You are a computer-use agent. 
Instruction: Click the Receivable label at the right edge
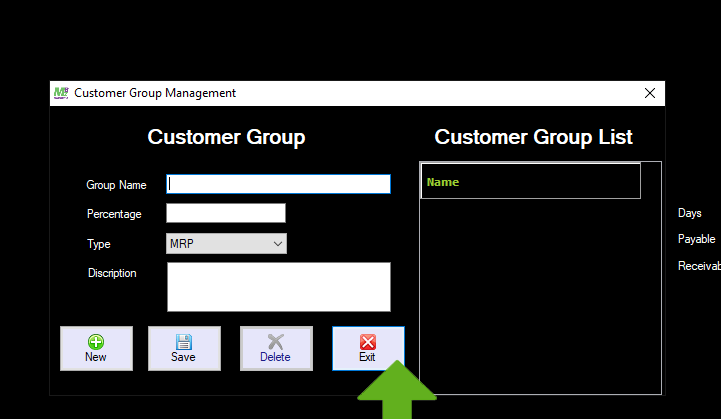(x=699, y=266)
